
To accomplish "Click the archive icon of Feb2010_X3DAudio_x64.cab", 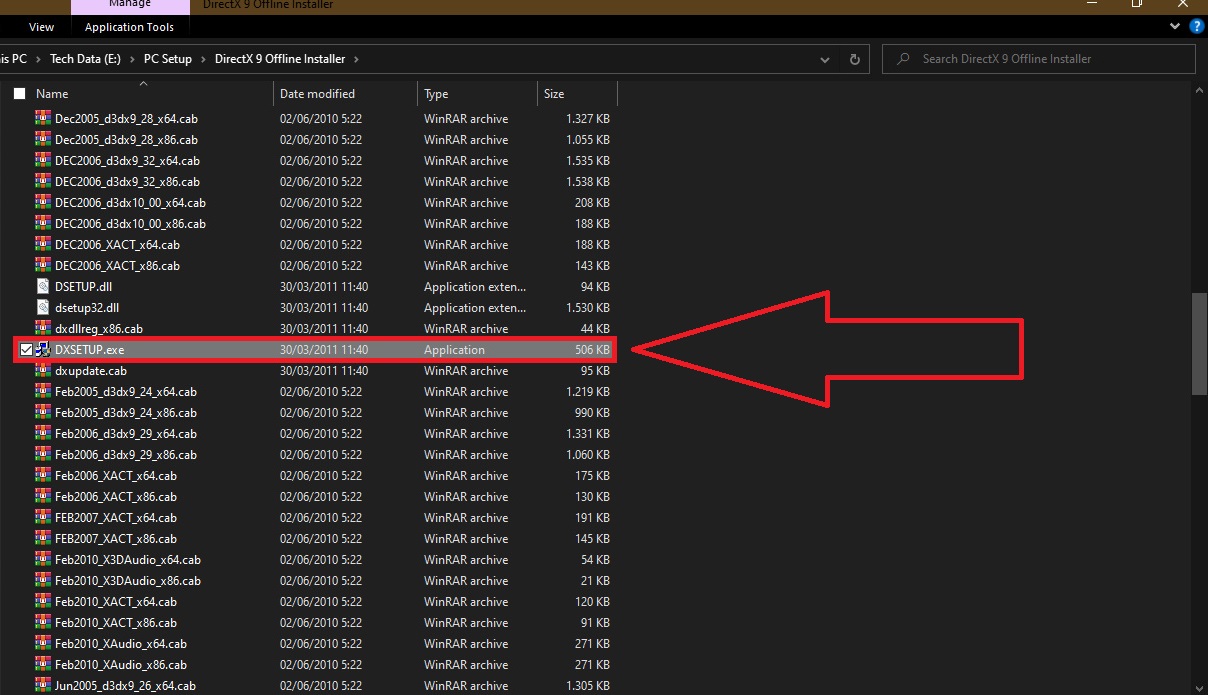I will click(x=43, y=559).
